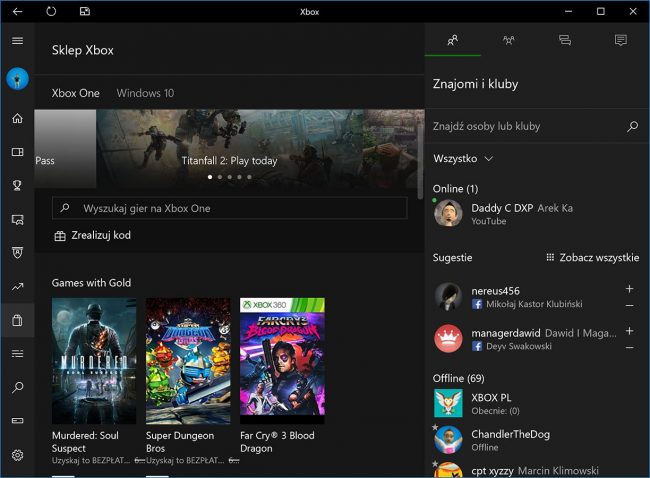Add nereus456 as friend with plus

pos(629,289)
